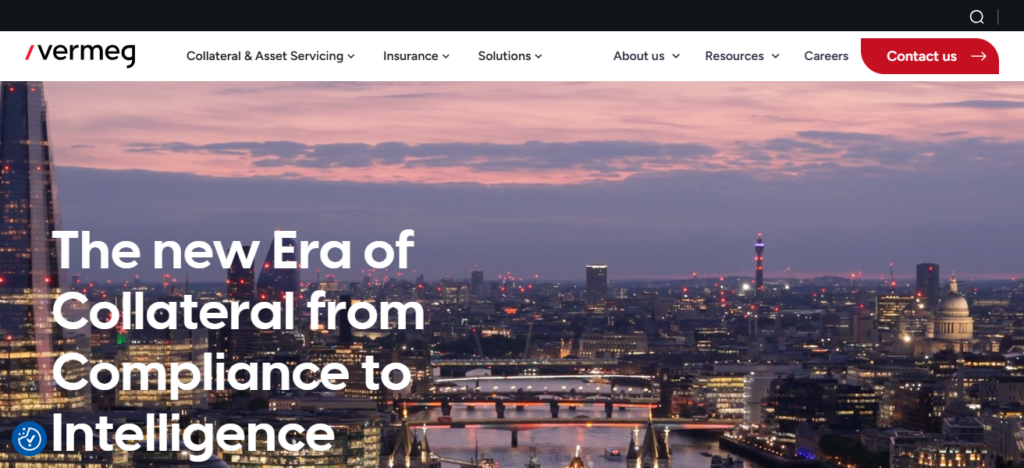Click the arrow inside Contact us
1024x468 pixels.
tap(978, 56)
